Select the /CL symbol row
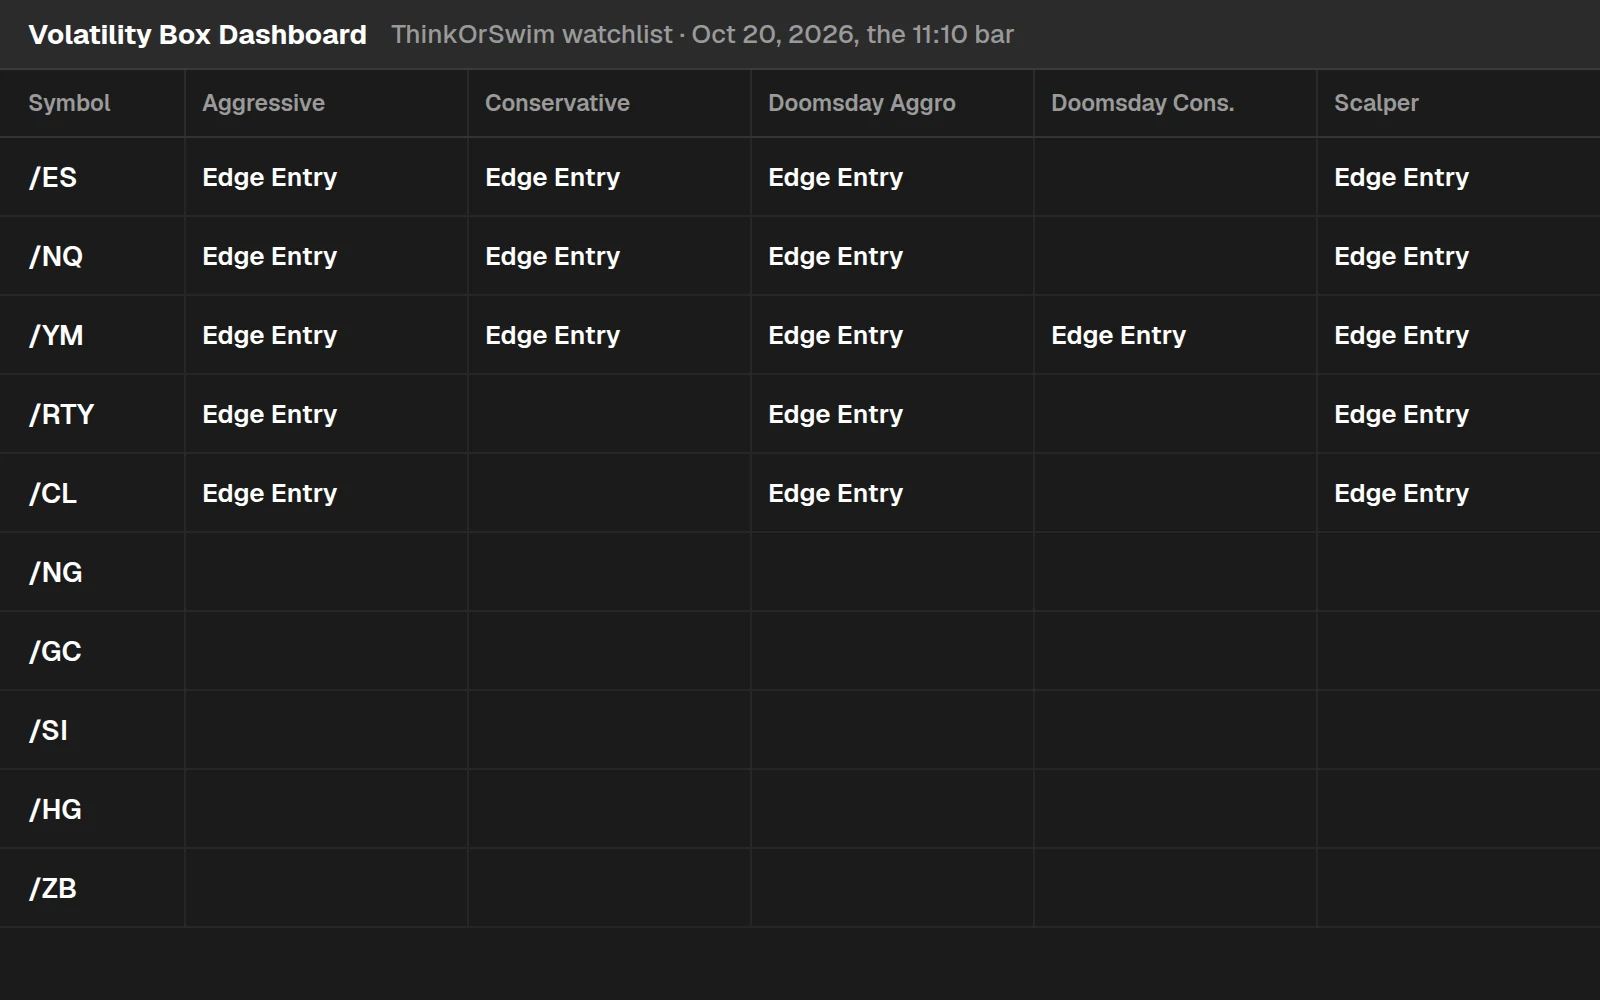 800,493
